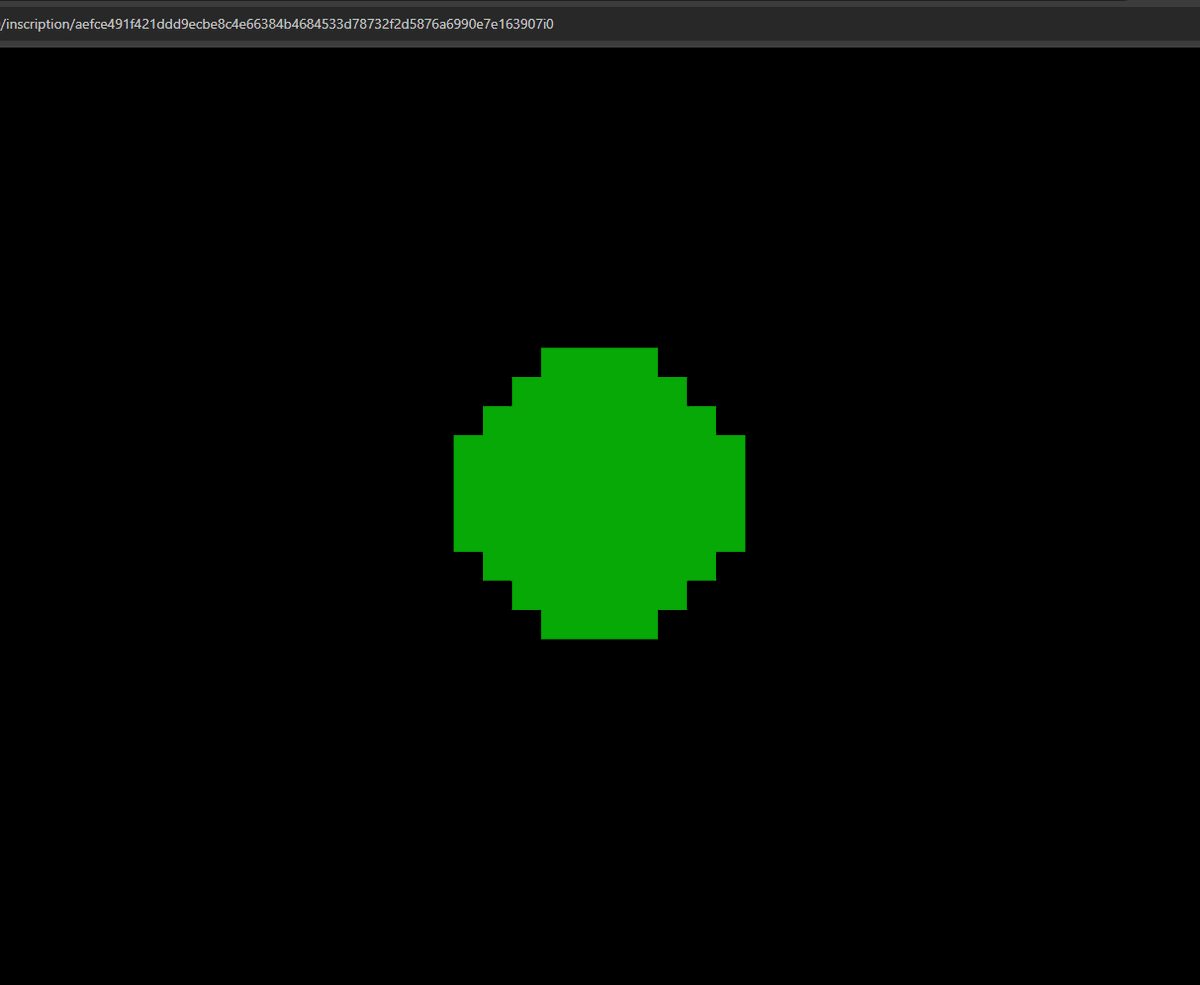Click the green pixel-art circle image
Viewport: 1200px width, 985px height.
pyautogui.click(x=599, y=493)
